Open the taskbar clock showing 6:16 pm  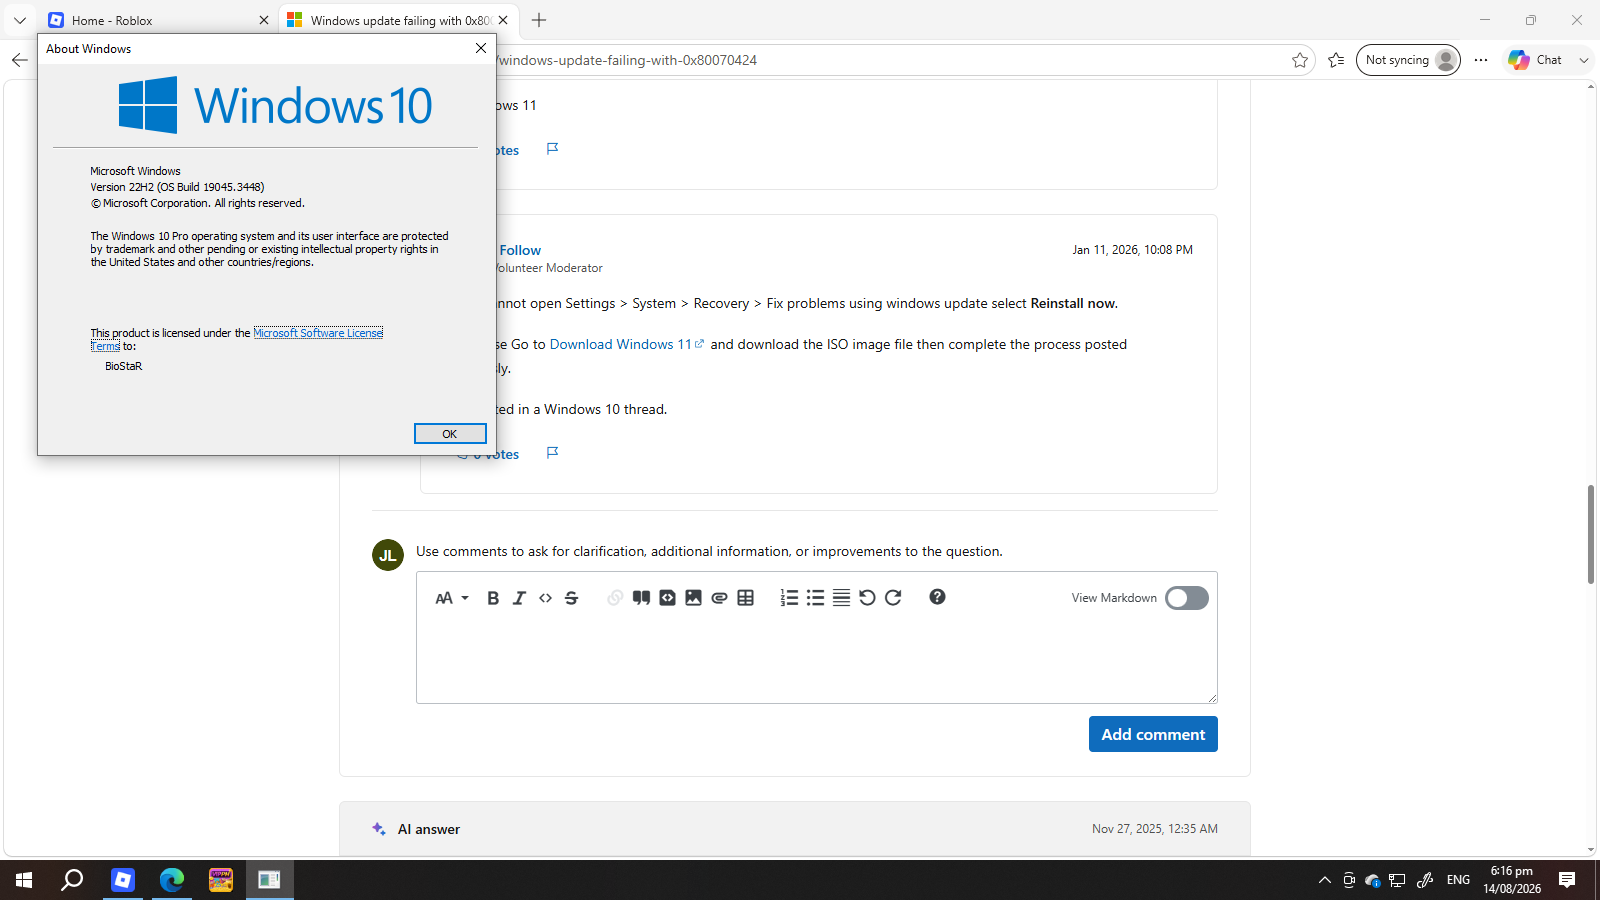(x=1512, y=880)
